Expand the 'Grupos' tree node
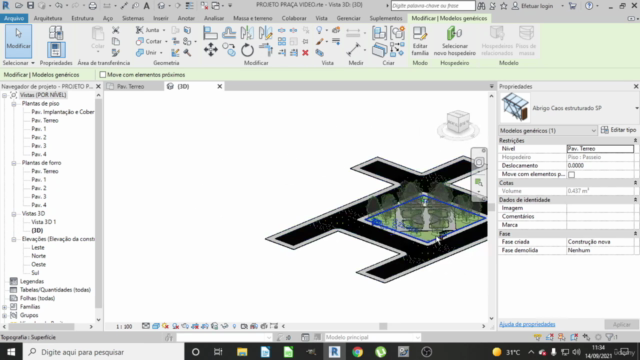Viewport: 640px width, 360px height. point(4,316)
